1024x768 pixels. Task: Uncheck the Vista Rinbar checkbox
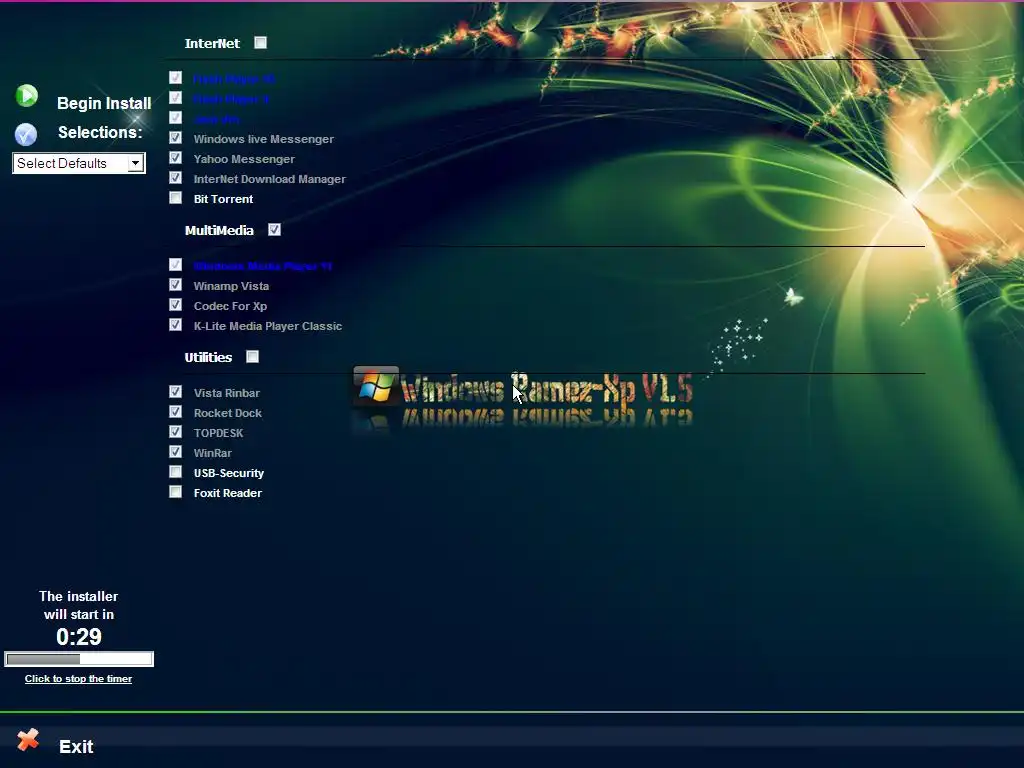click(x=175, y=392)
